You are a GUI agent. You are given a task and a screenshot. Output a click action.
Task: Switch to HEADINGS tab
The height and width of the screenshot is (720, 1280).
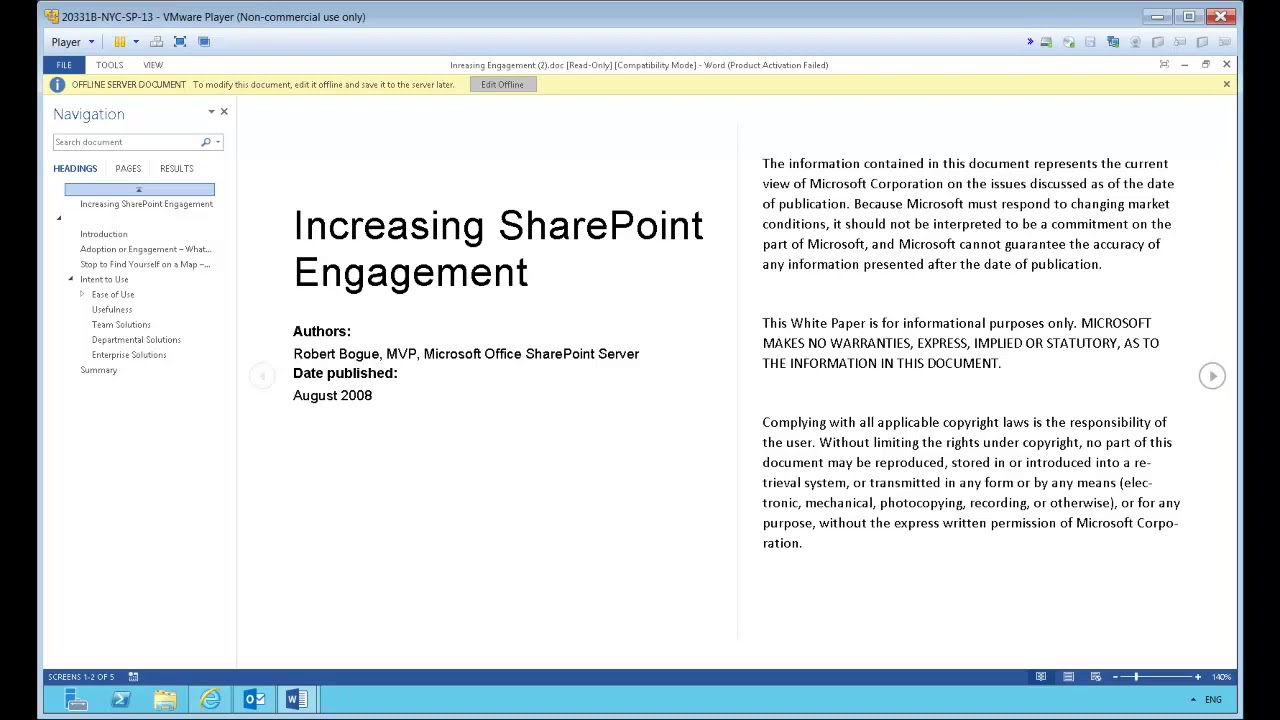[75, 169]
